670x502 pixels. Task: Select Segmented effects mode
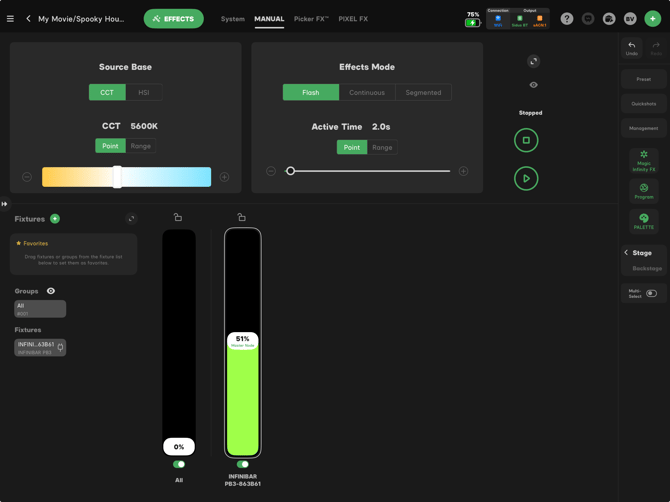point(423,92)
